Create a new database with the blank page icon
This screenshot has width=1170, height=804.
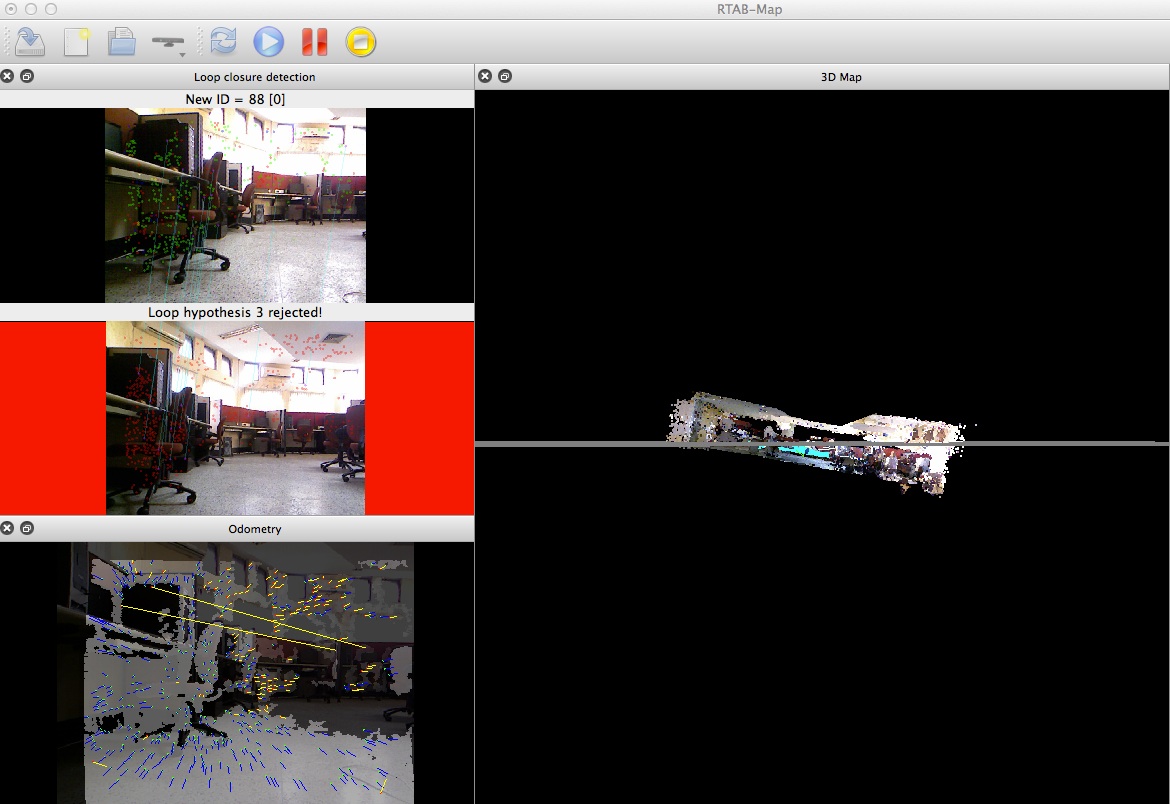(x=77, y=41)
